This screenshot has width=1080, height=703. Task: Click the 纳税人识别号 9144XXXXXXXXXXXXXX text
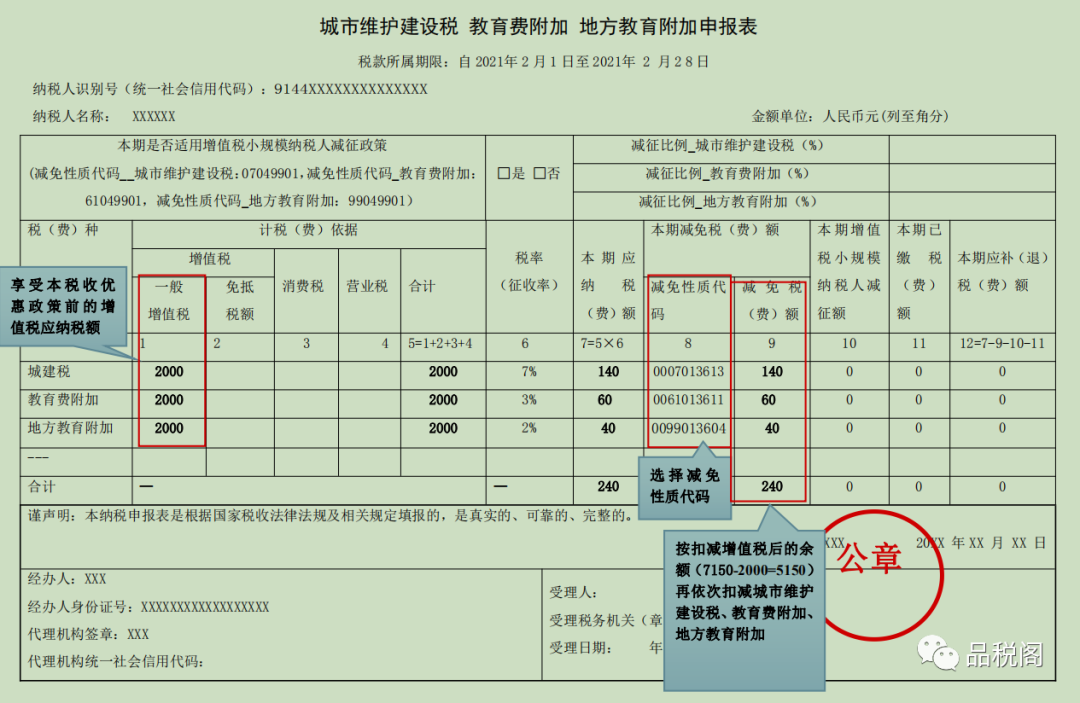230,90
